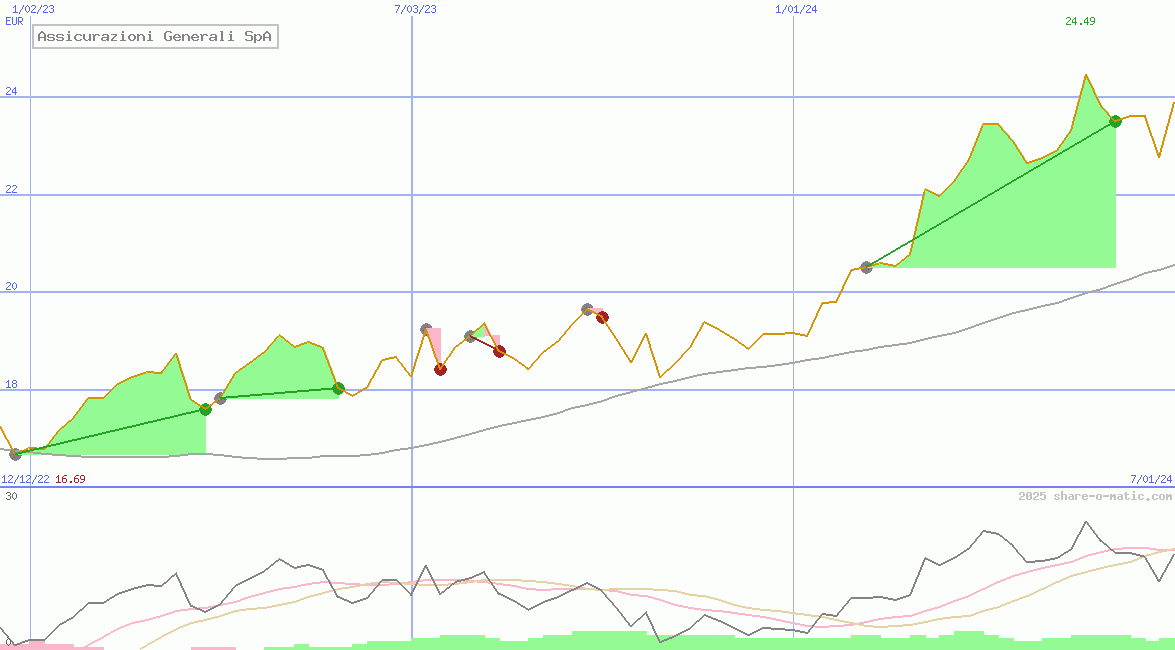Click the gray entry dot near 20.5

point(866,267)
